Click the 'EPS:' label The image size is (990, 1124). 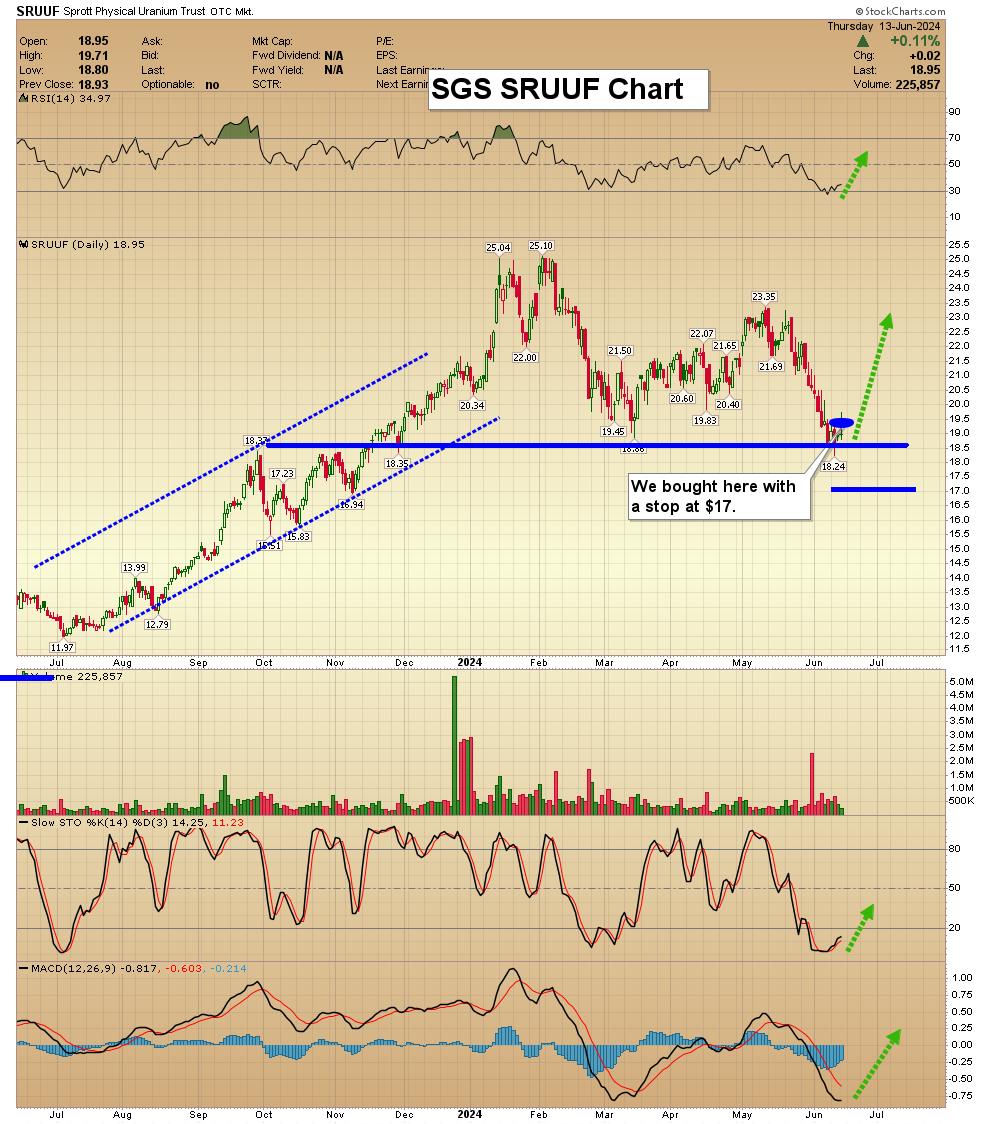coord(386,56)
